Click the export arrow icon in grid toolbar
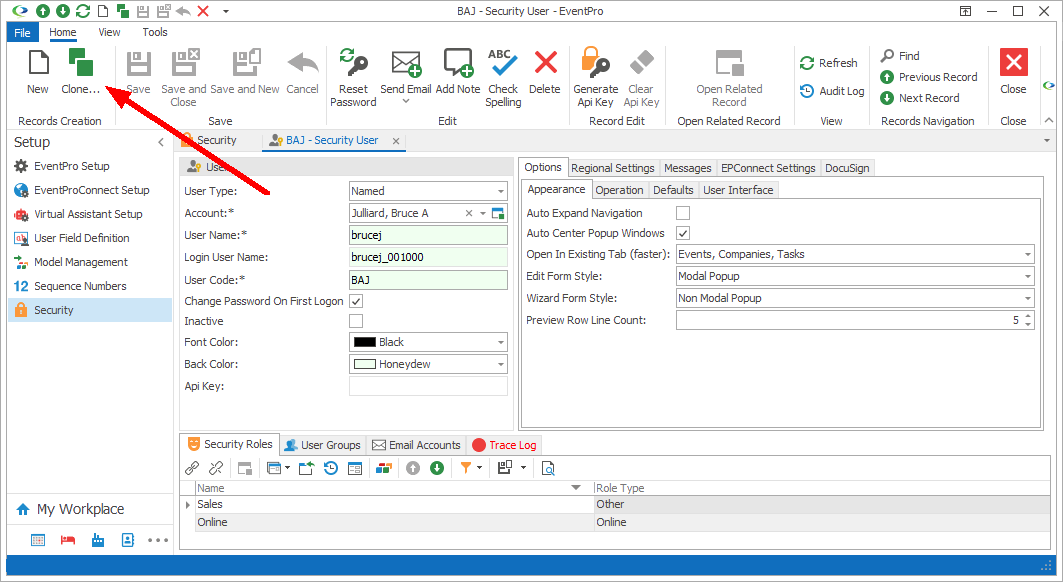 point(306,468)
